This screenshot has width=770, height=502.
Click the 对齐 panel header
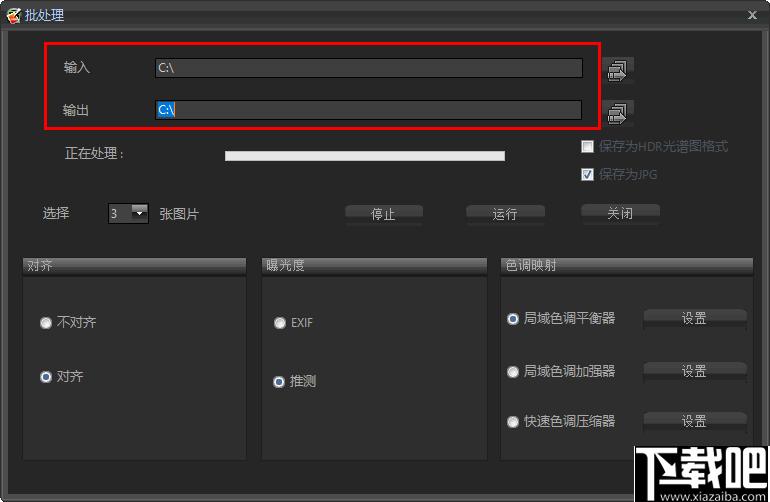pyautogui.click(x=134, y=266)
